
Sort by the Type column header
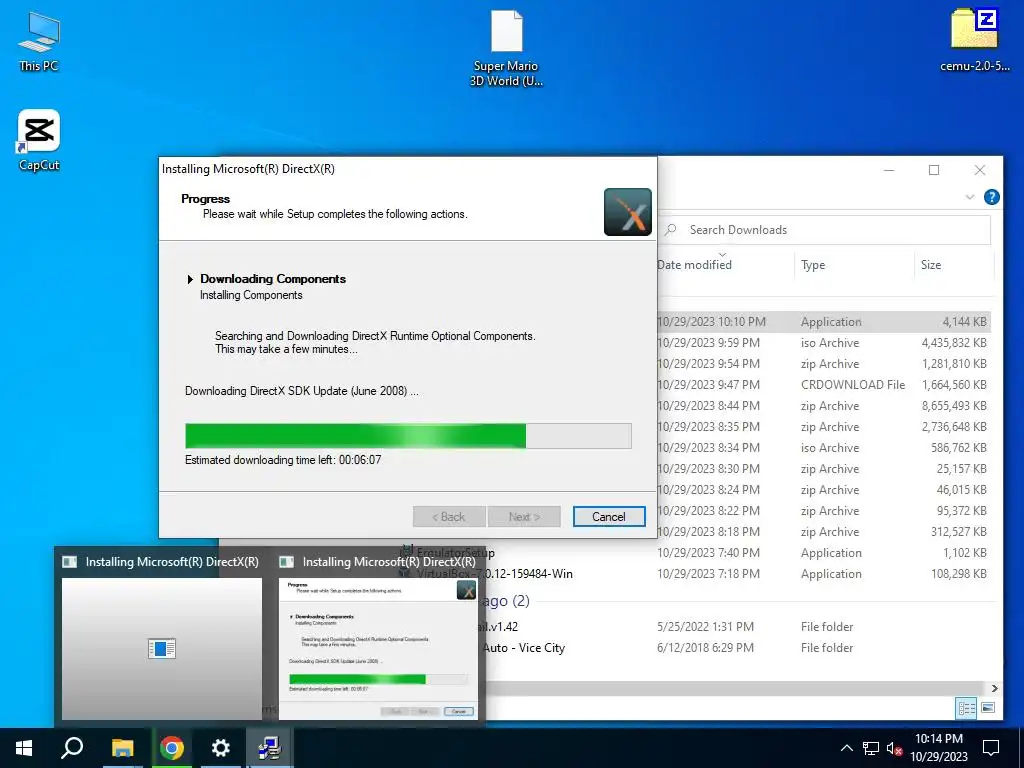click(x=813, y=264)
